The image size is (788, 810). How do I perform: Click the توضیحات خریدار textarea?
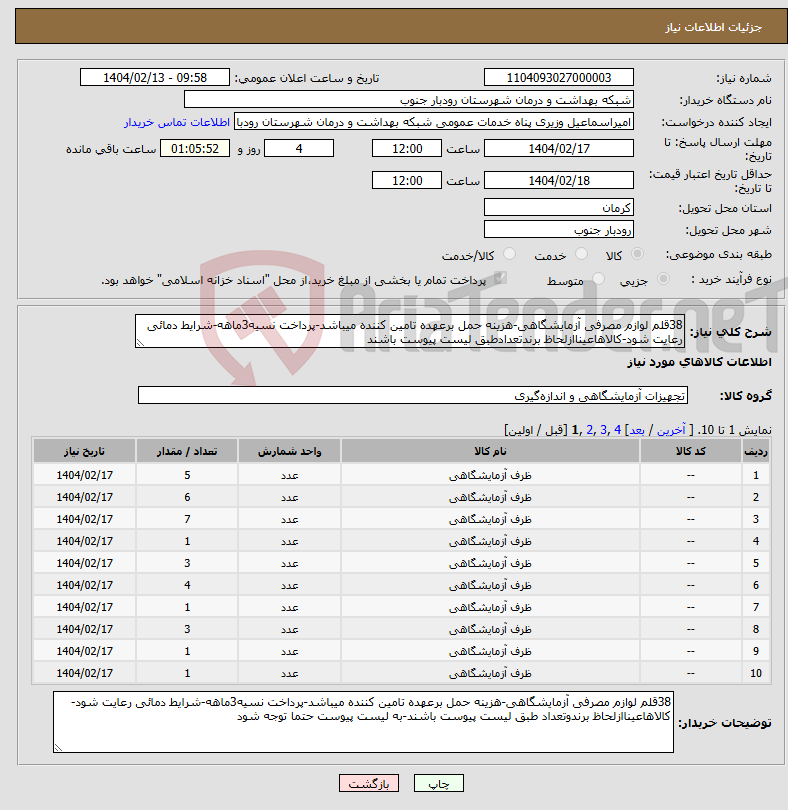tap(363, 722)
